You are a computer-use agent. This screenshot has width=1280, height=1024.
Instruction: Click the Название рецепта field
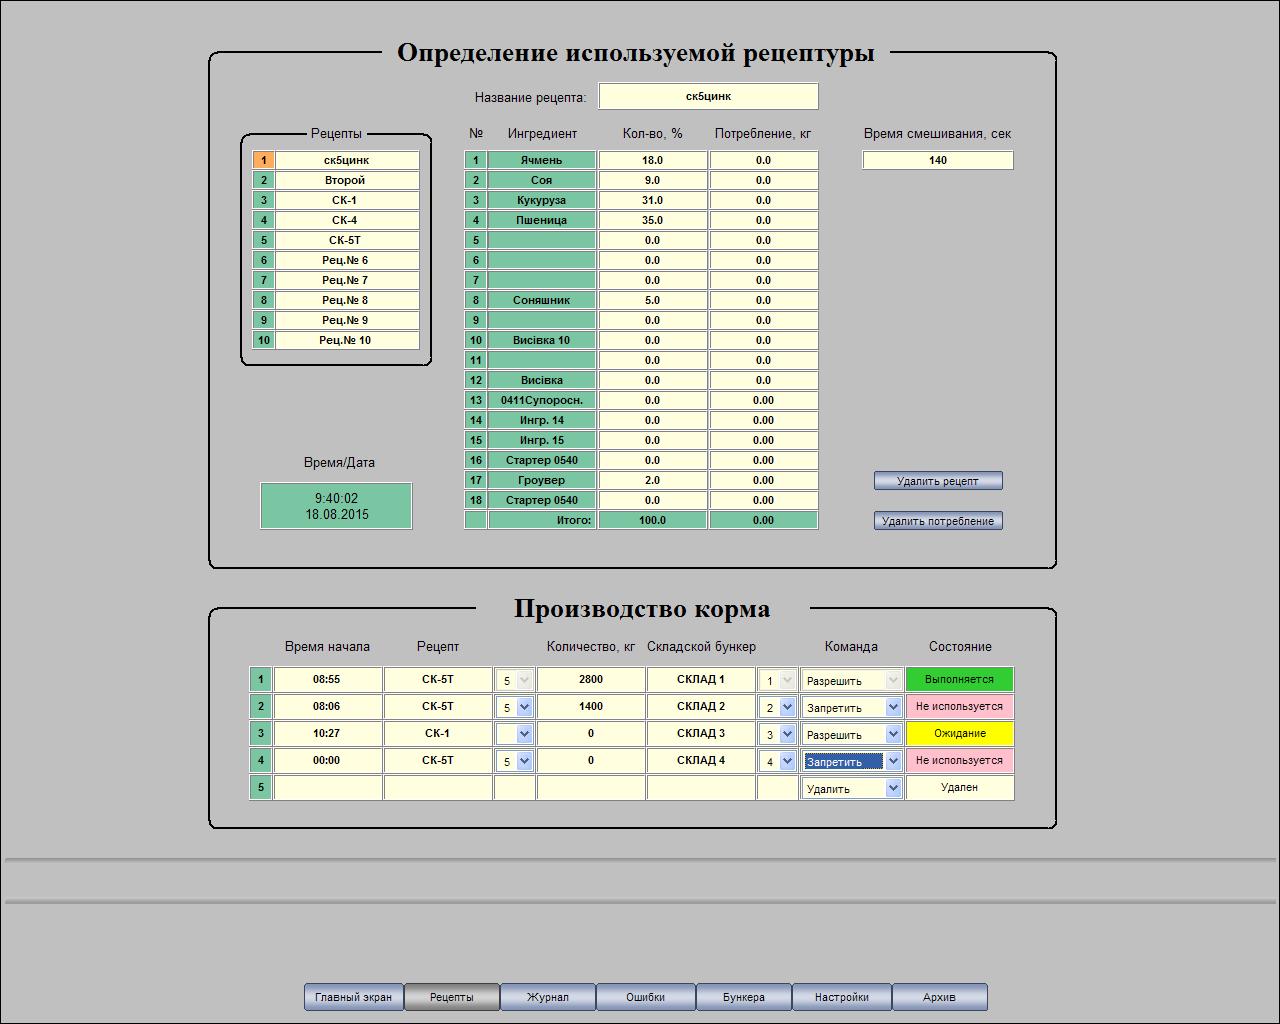708,97
